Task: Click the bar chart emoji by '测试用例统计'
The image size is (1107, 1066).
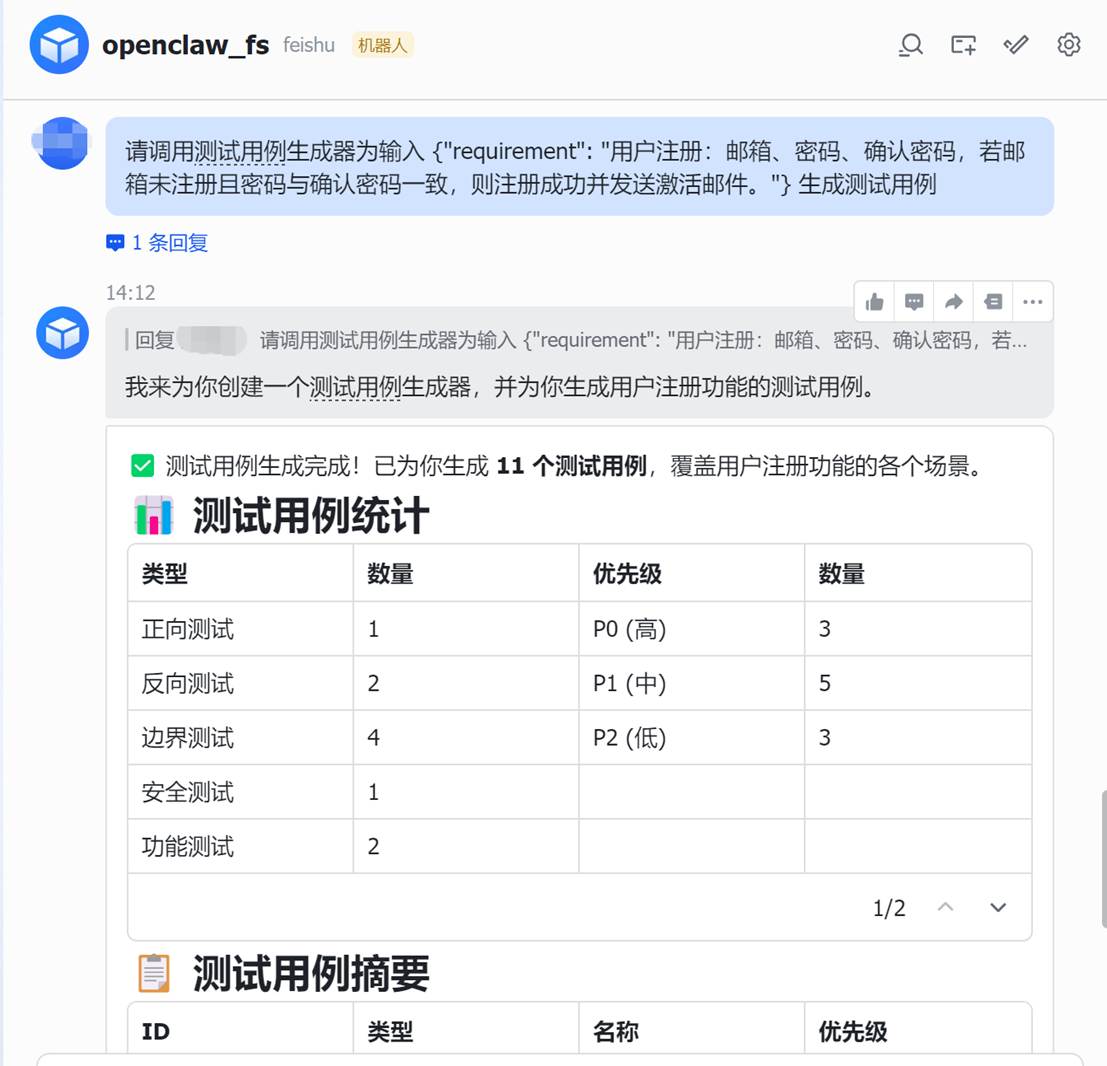Action: (153, 515)
